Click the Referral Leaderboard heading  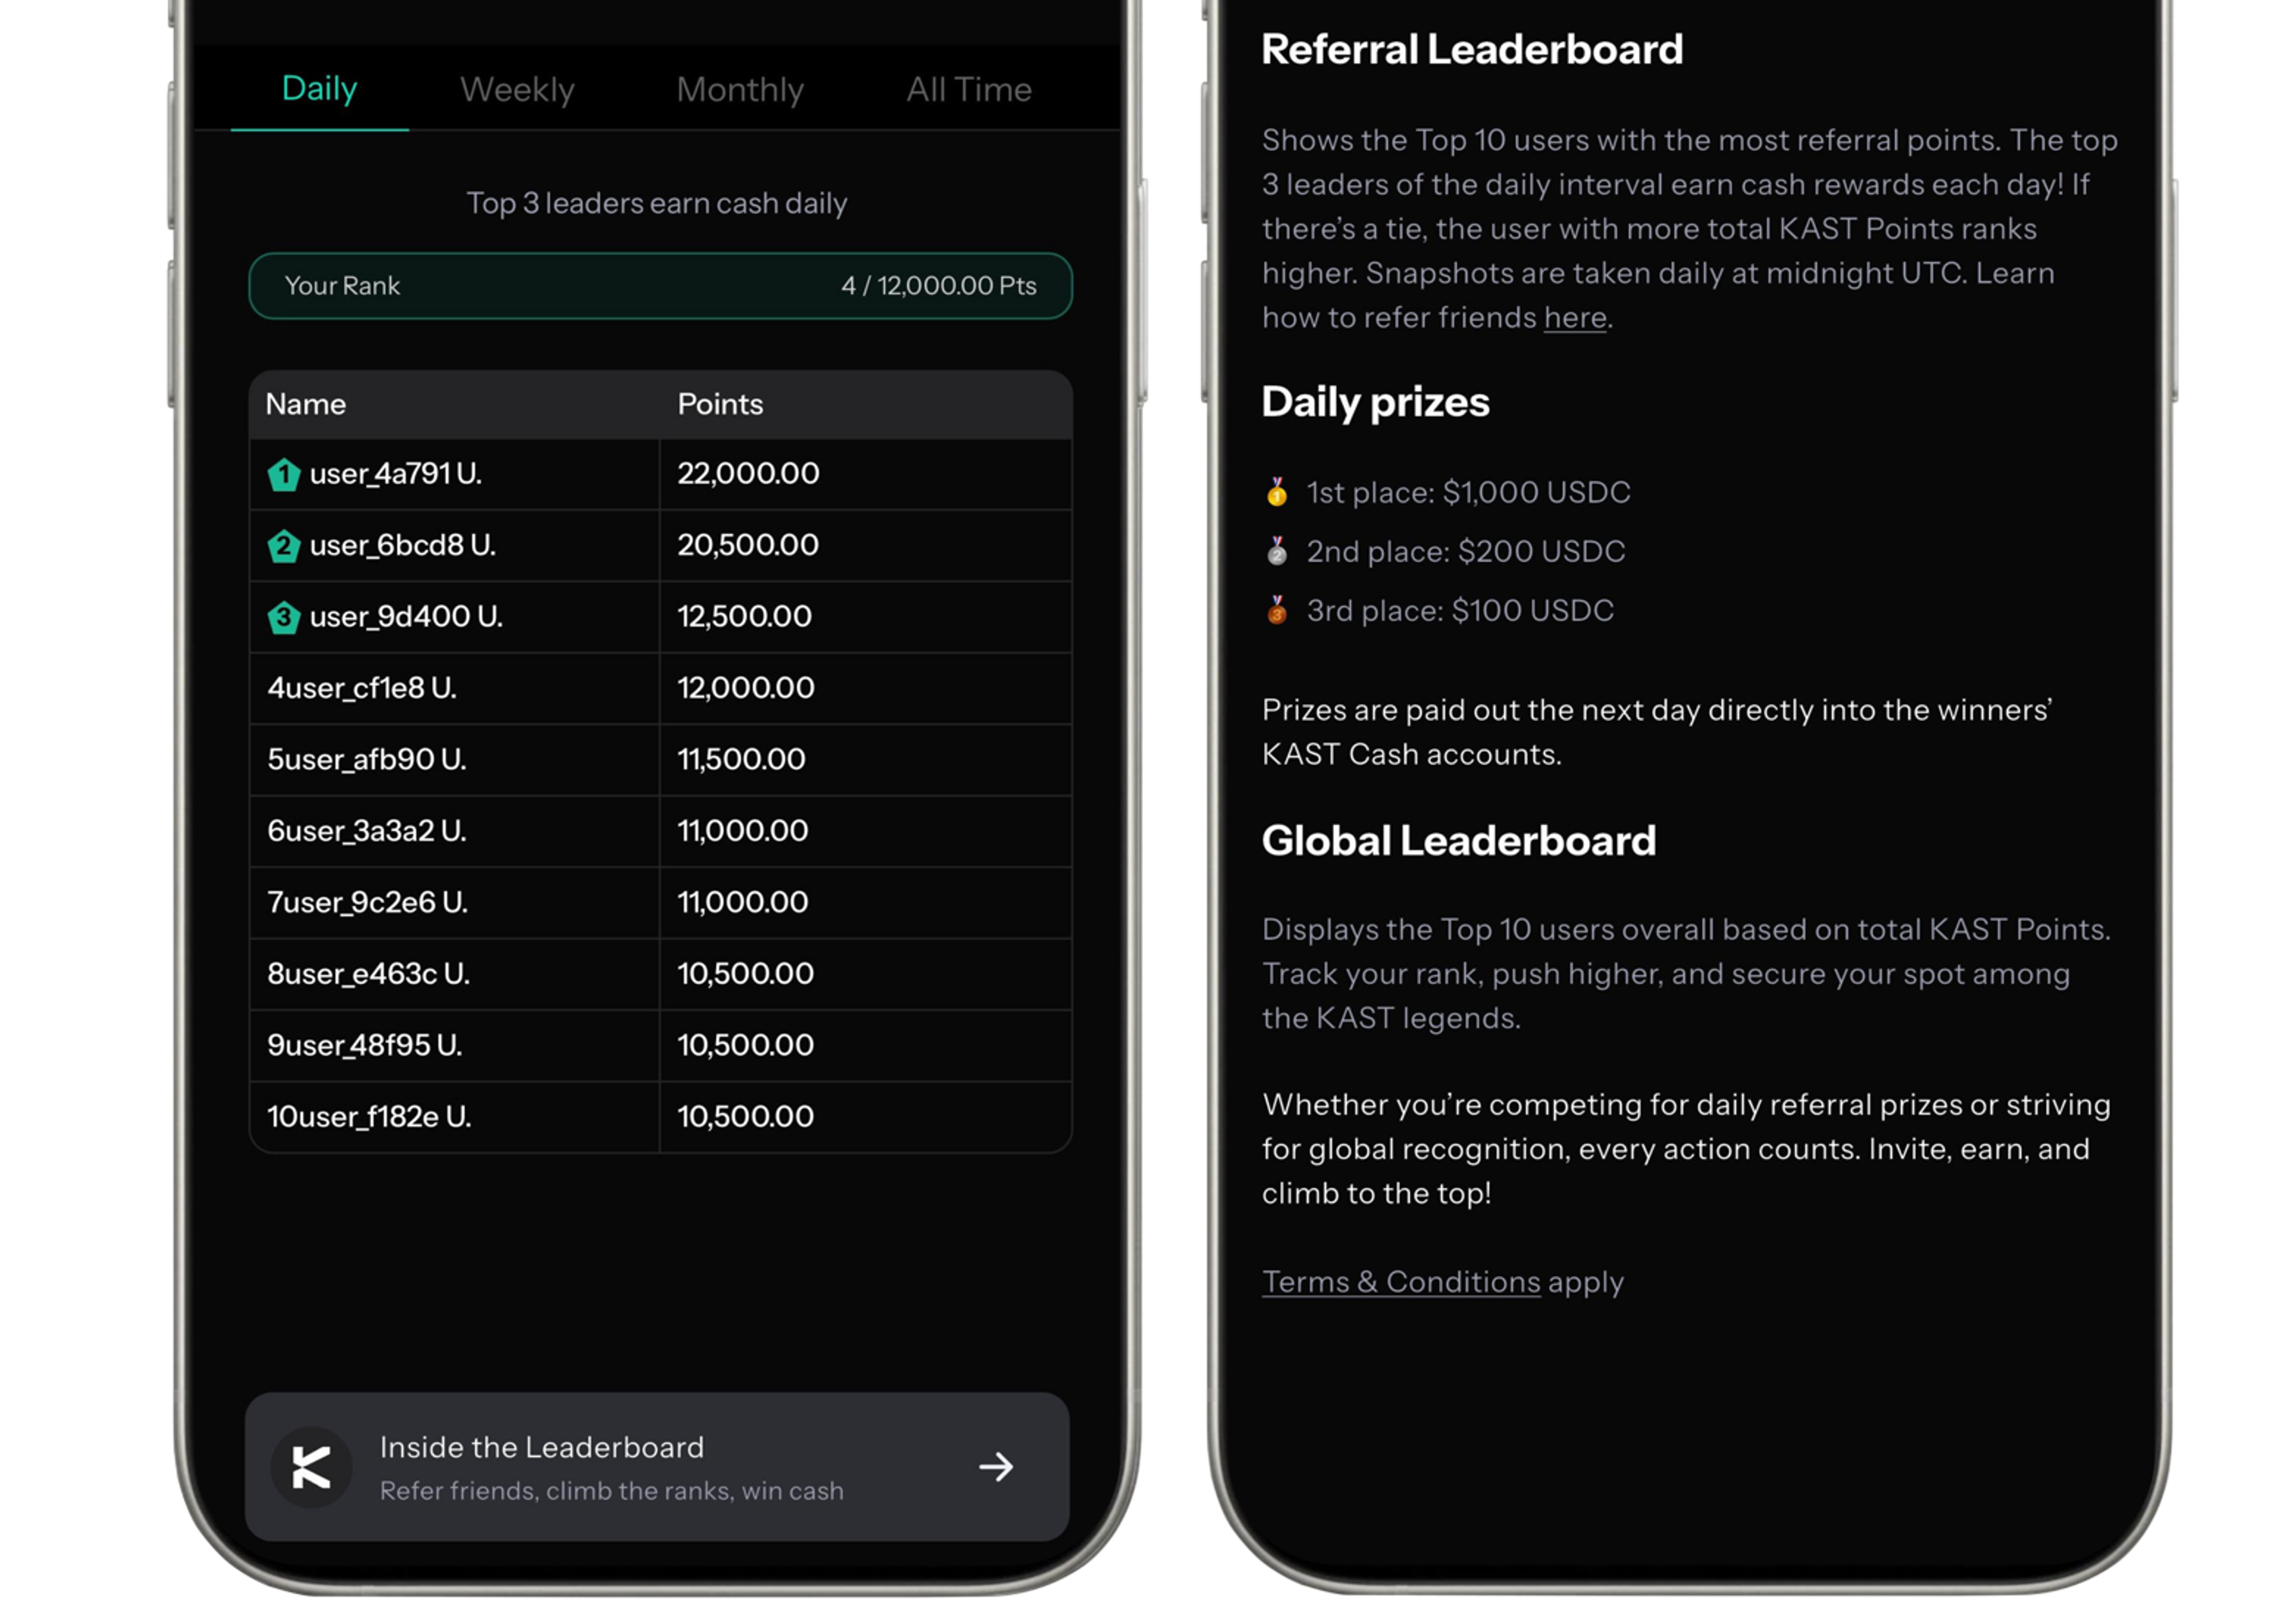coord(1472,50)
